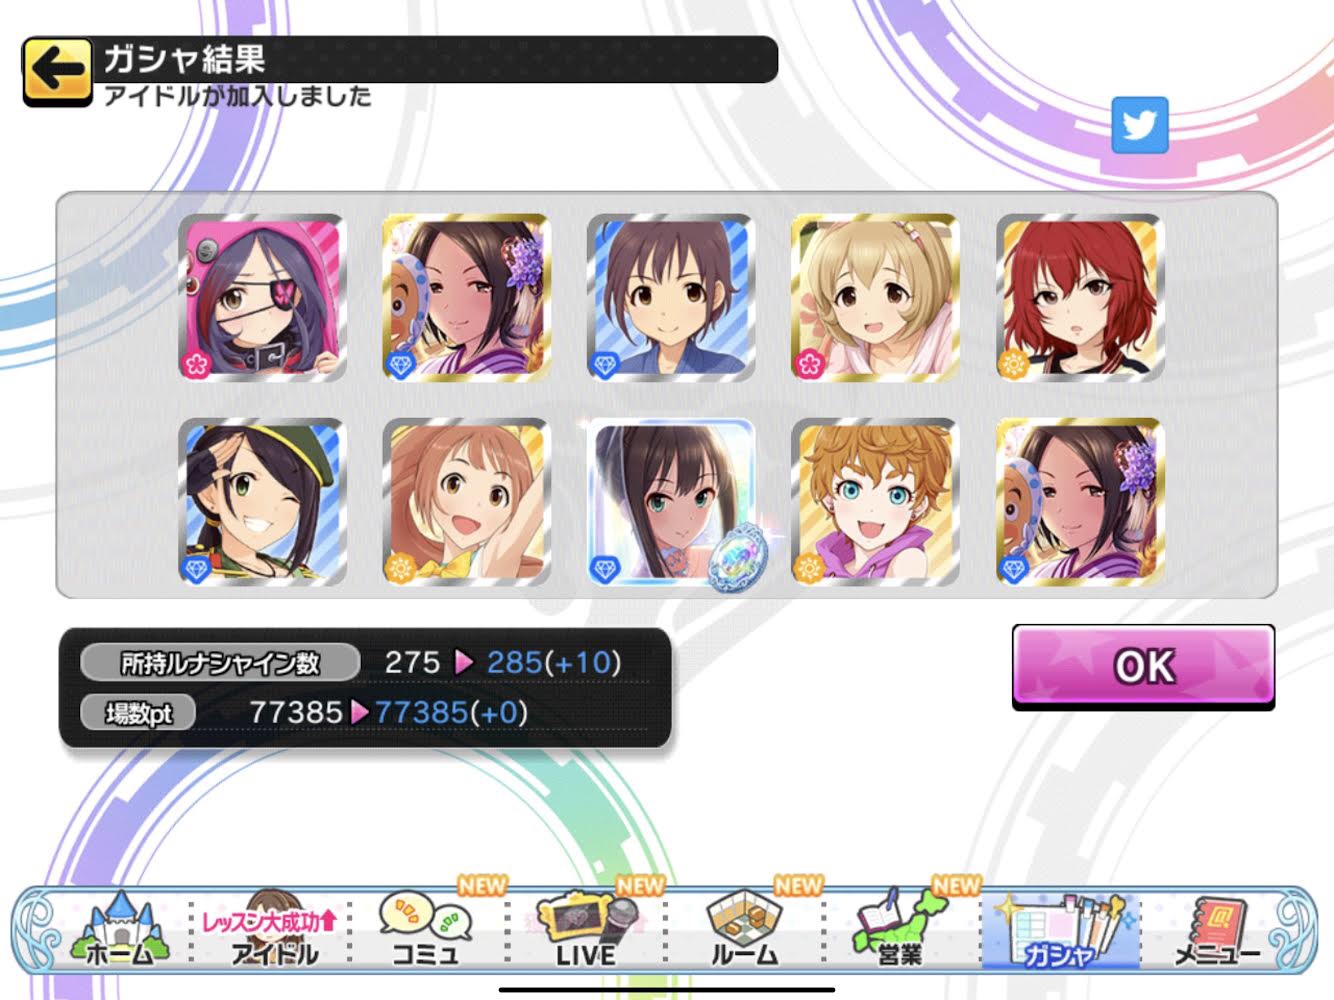Image resolution: width=1334 pixels, height=1000 pixels.
Task: Open the ルーム room icon
Action: coord(745,929)
